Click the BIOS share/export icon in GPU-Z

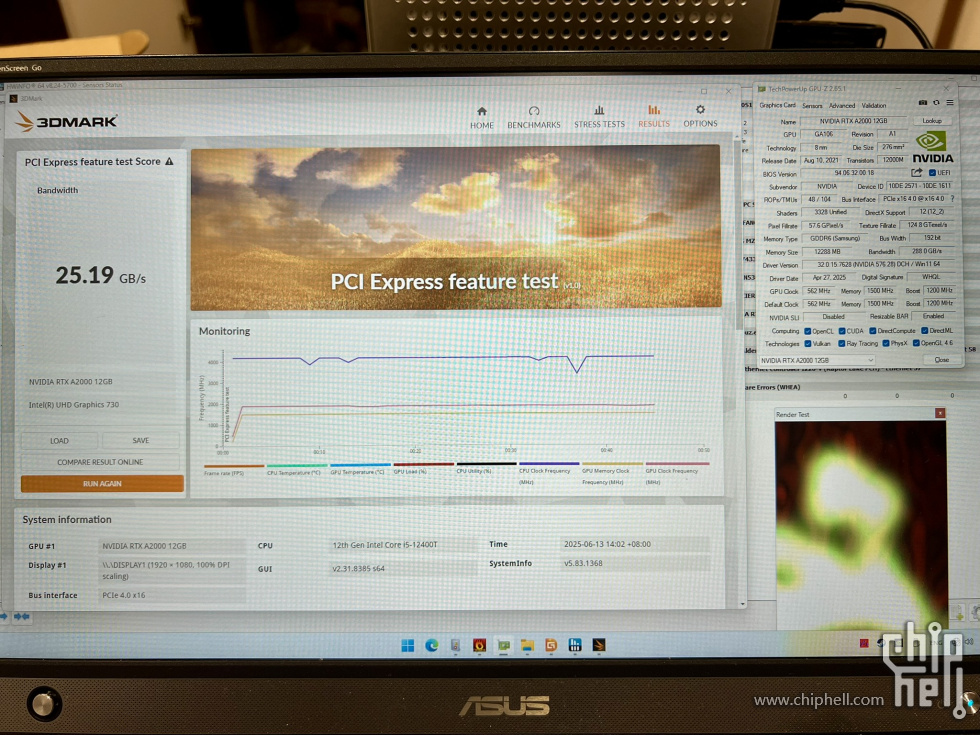click(x=917, y=173)
